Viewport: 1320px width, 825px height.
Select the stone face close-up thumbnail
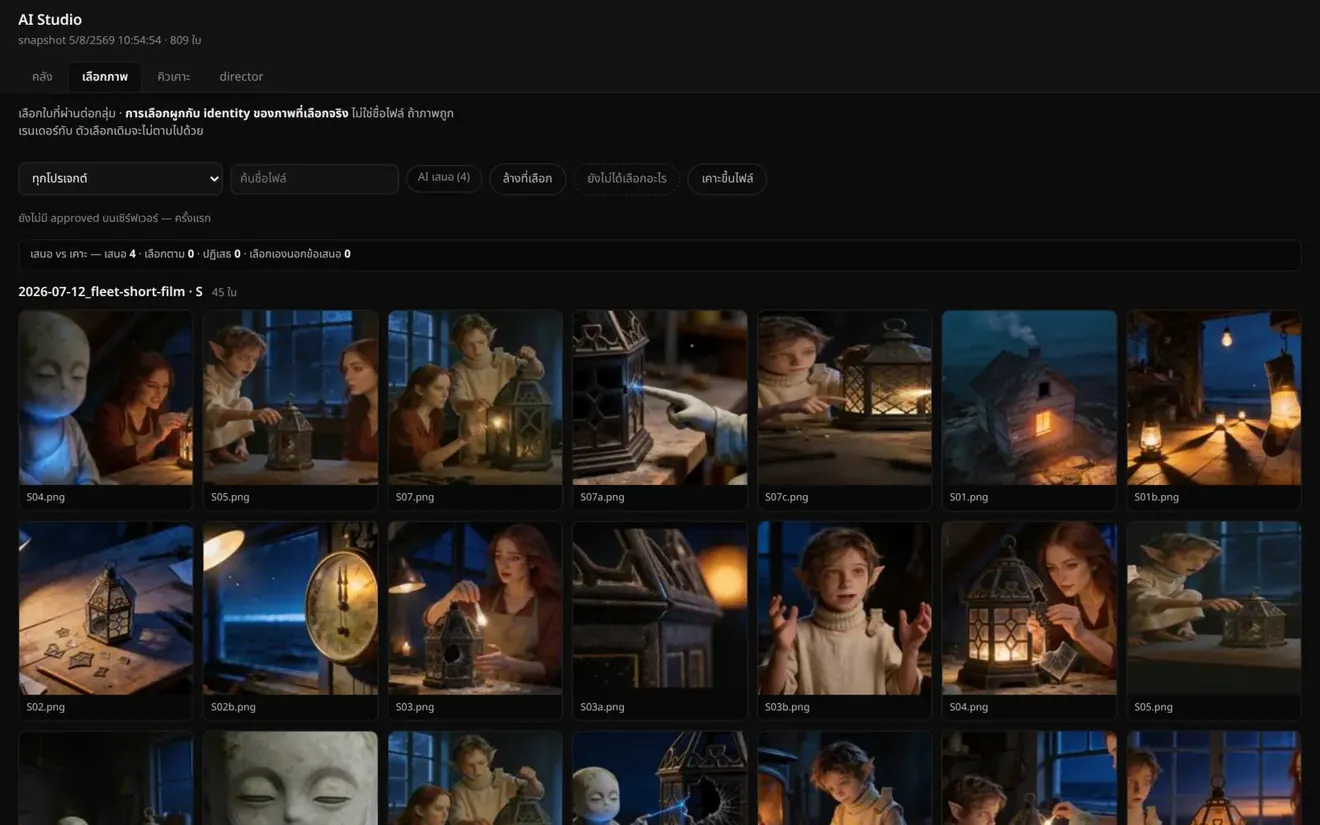[290, 778]
